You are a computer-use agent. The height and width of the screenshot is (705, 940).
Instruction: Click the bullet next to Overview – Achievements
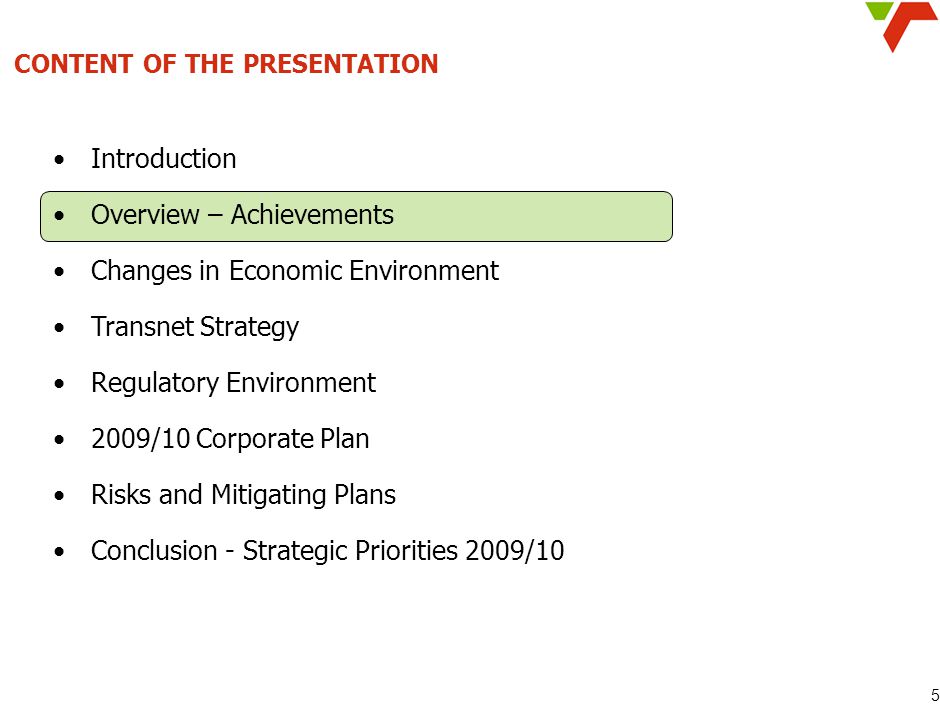click(x=59, y=216)
